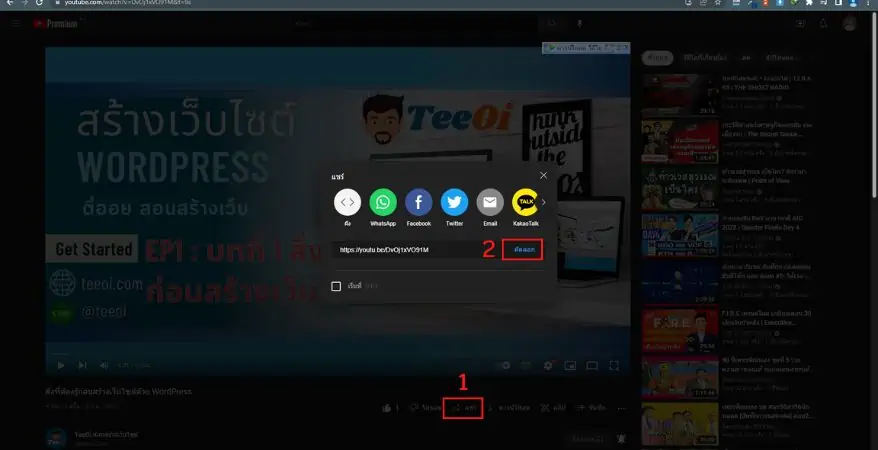Click the Share button below video
878x450 pixels.
tap(464, 408)
